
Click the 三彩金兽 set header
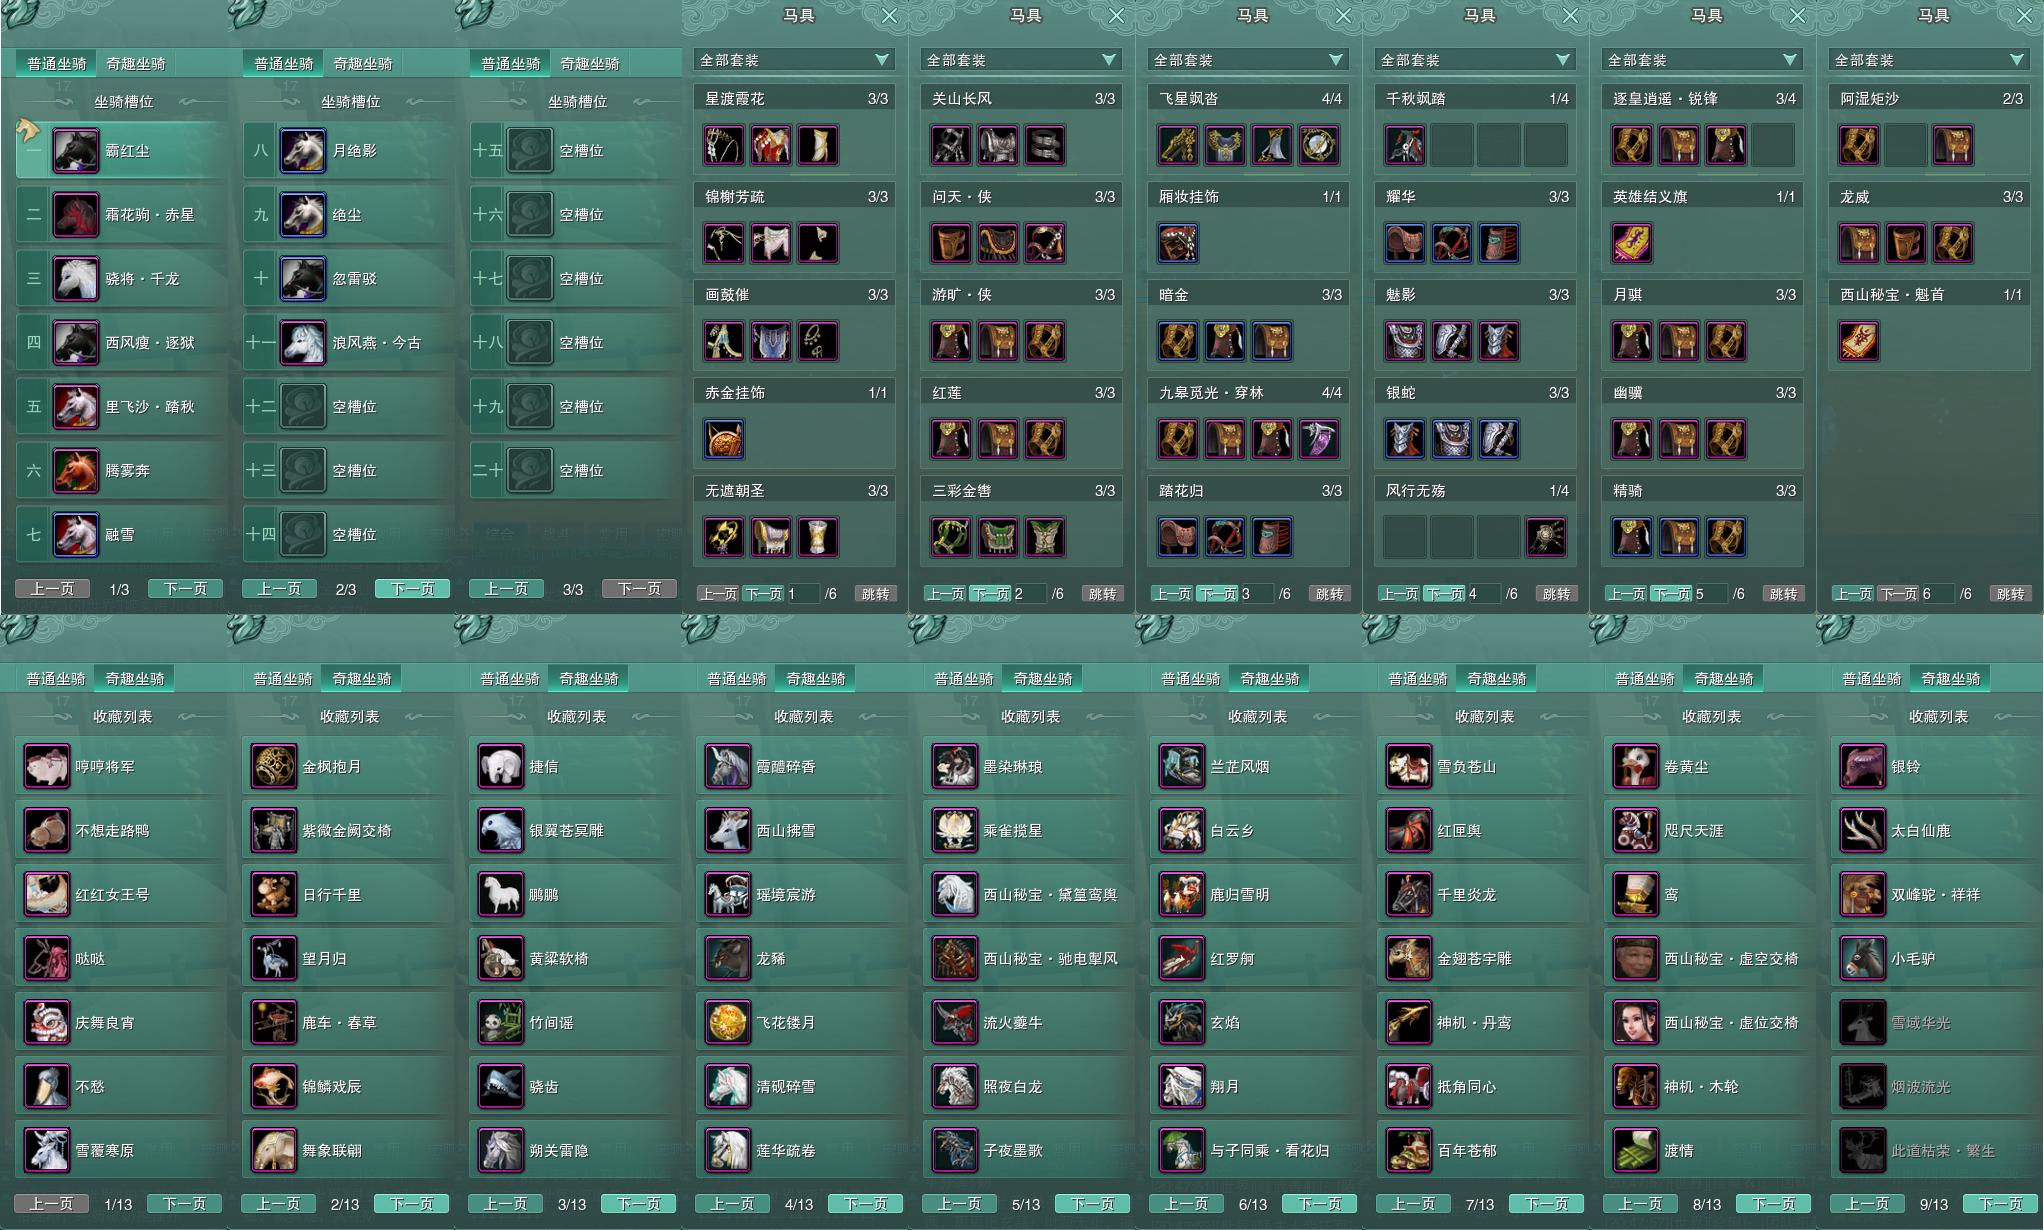[1022, 491]
